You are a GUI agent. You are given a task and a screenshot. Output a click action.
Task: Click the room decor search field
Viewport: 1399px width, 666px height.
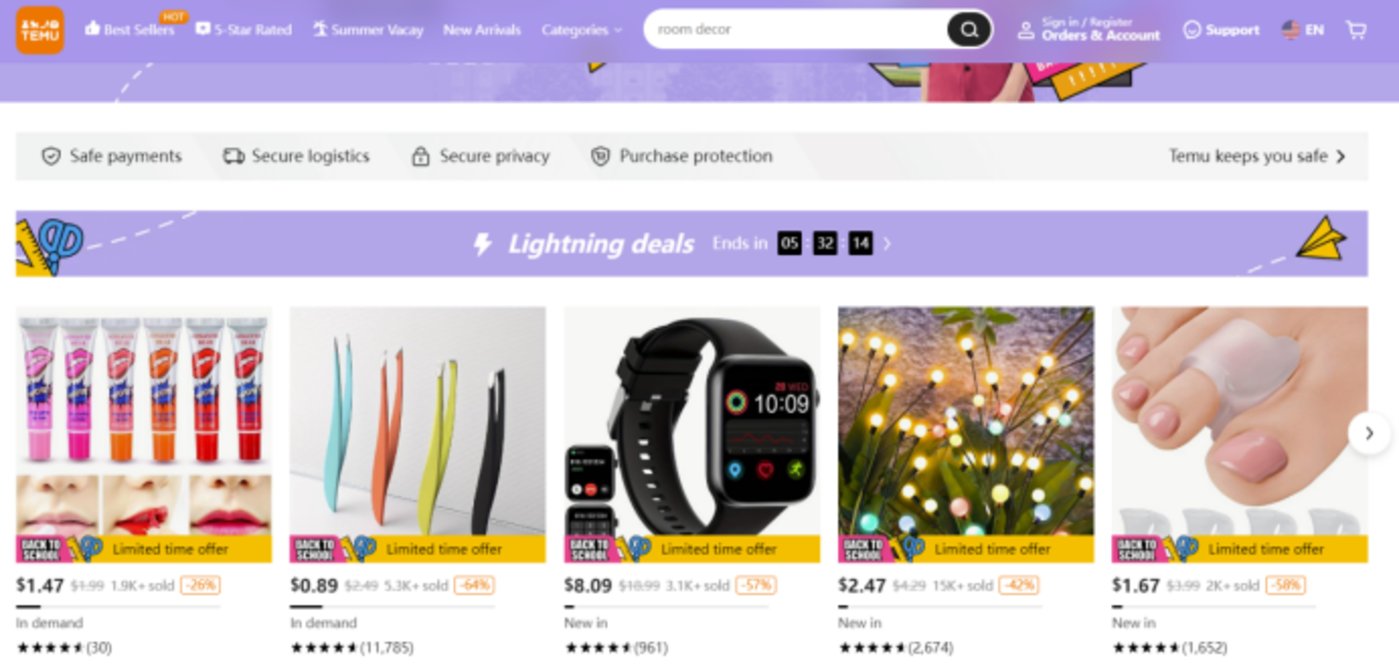797,30
